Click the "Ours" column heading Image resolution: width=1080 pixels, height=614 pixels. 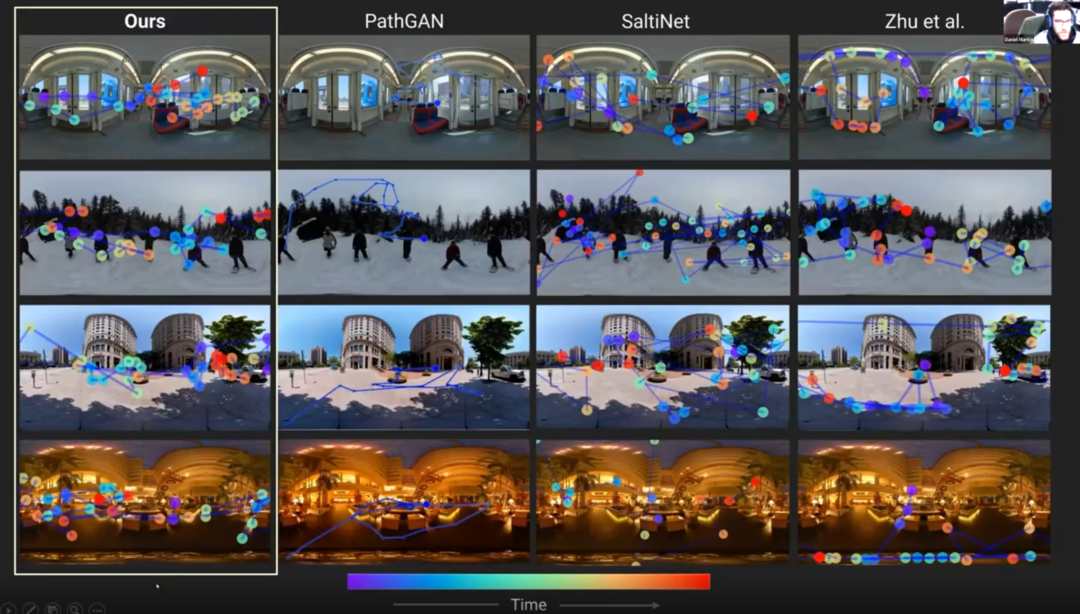pos(145,20)
